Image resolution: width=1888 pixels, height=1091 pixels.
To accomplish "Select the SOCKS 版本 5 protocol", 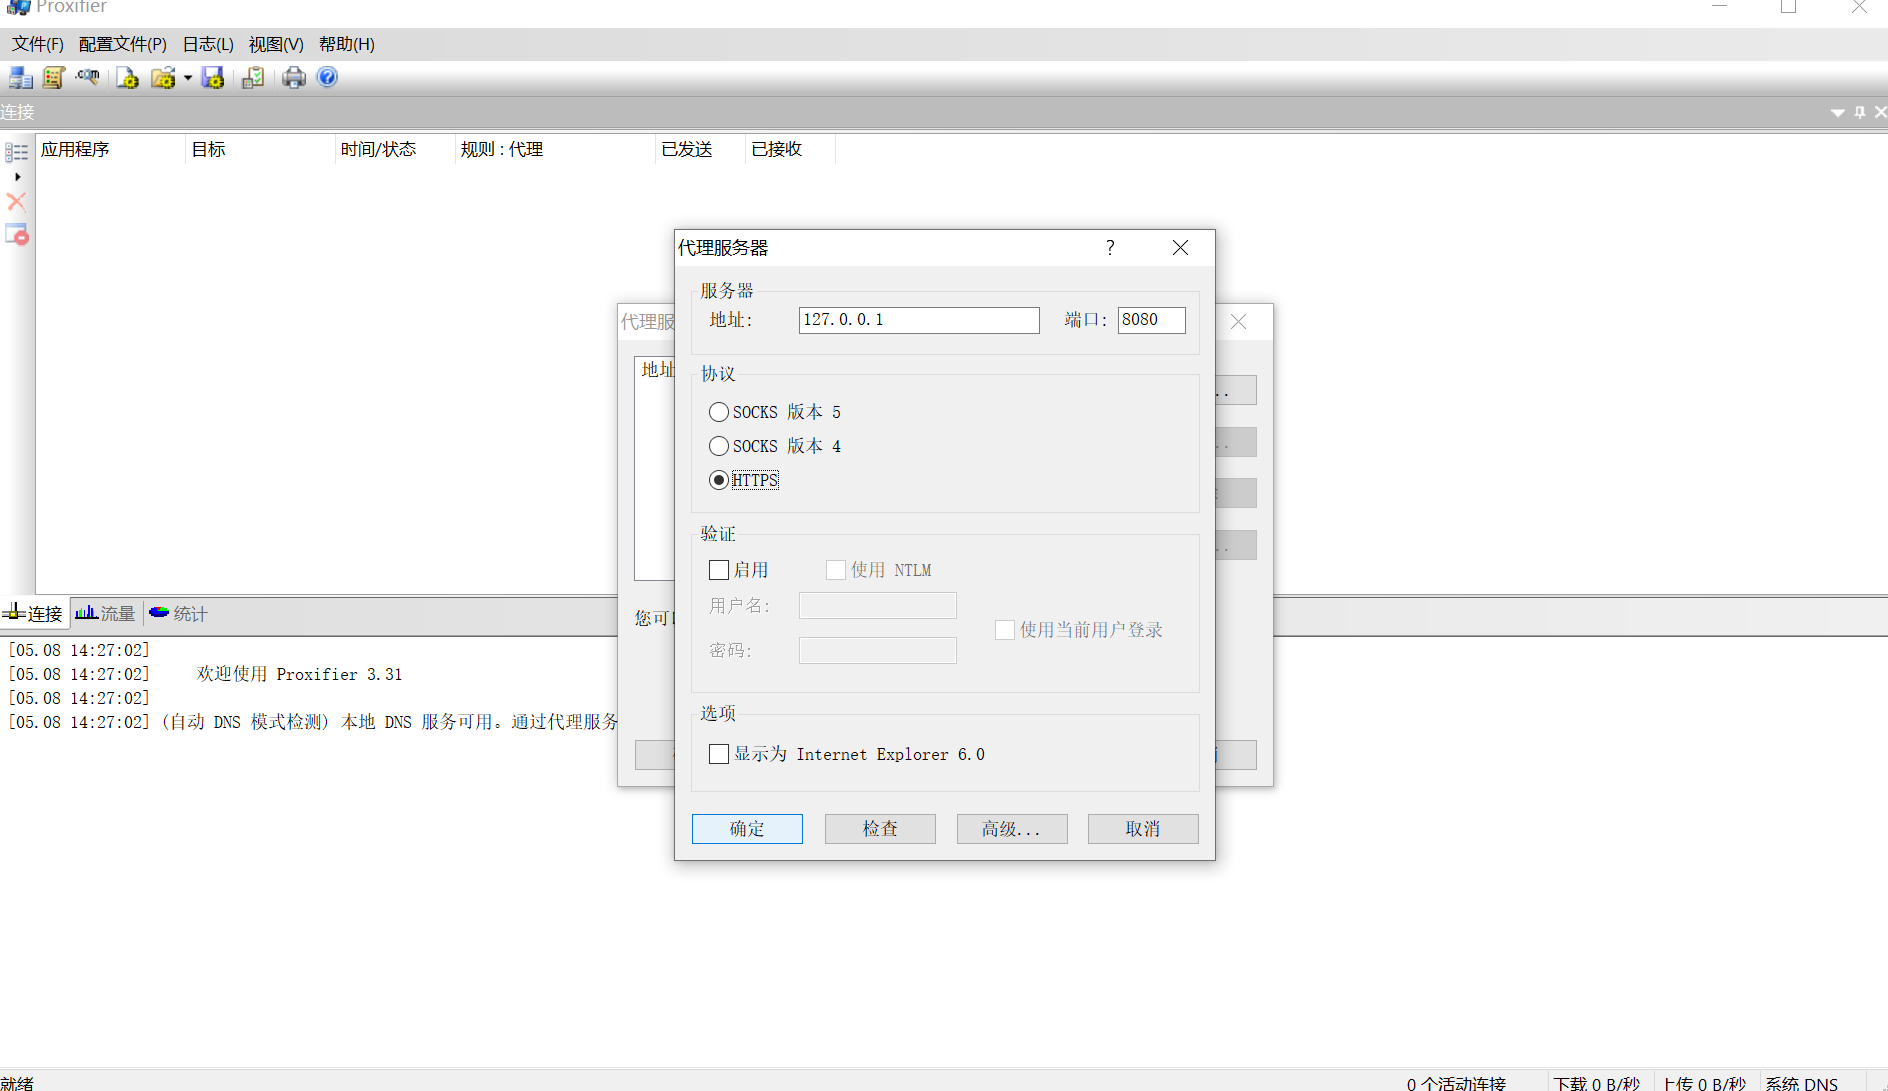I will pos(718,412).
